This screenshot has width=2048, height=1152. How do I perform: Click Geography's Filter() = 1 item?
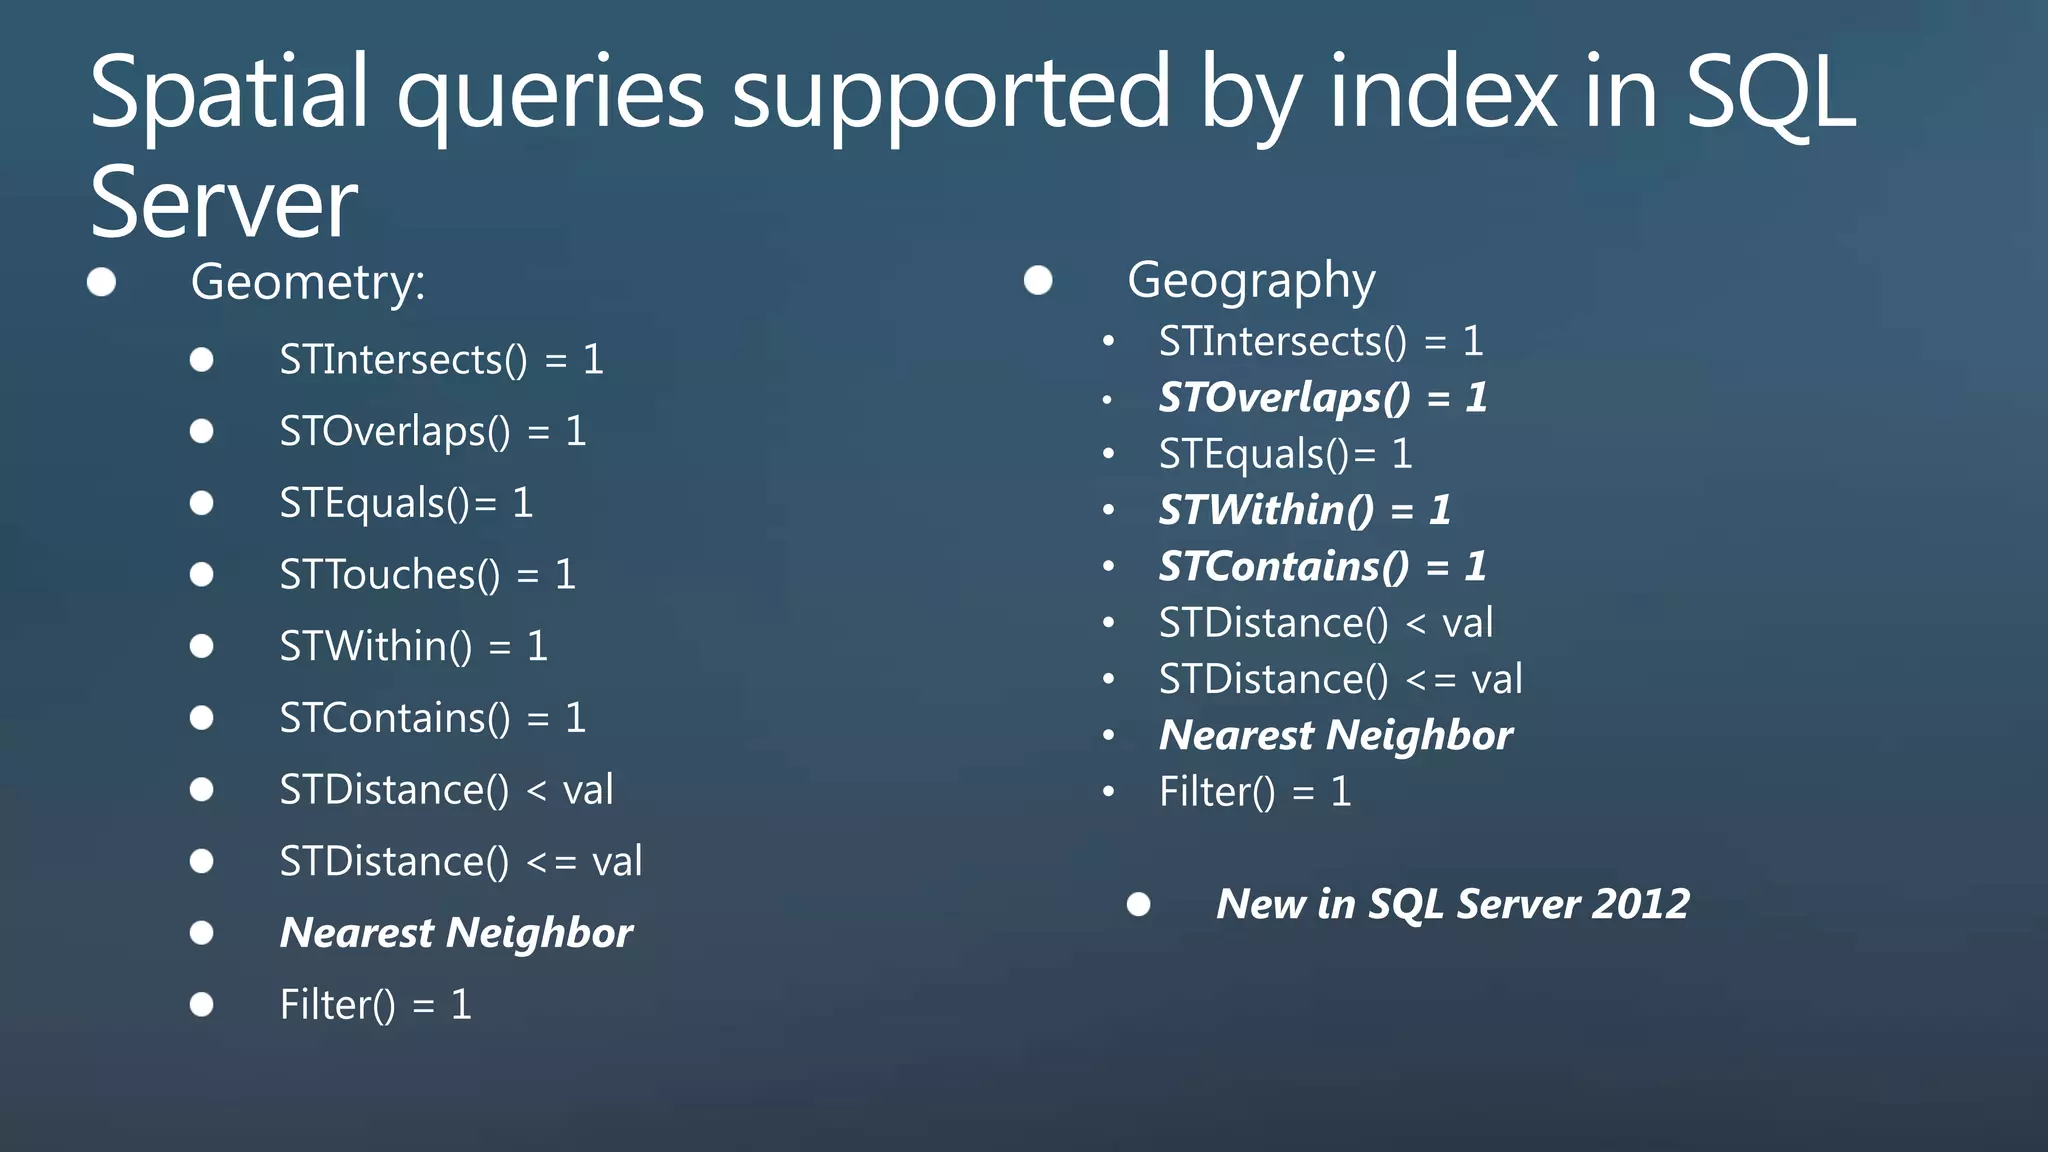(x=1255, y=792)
